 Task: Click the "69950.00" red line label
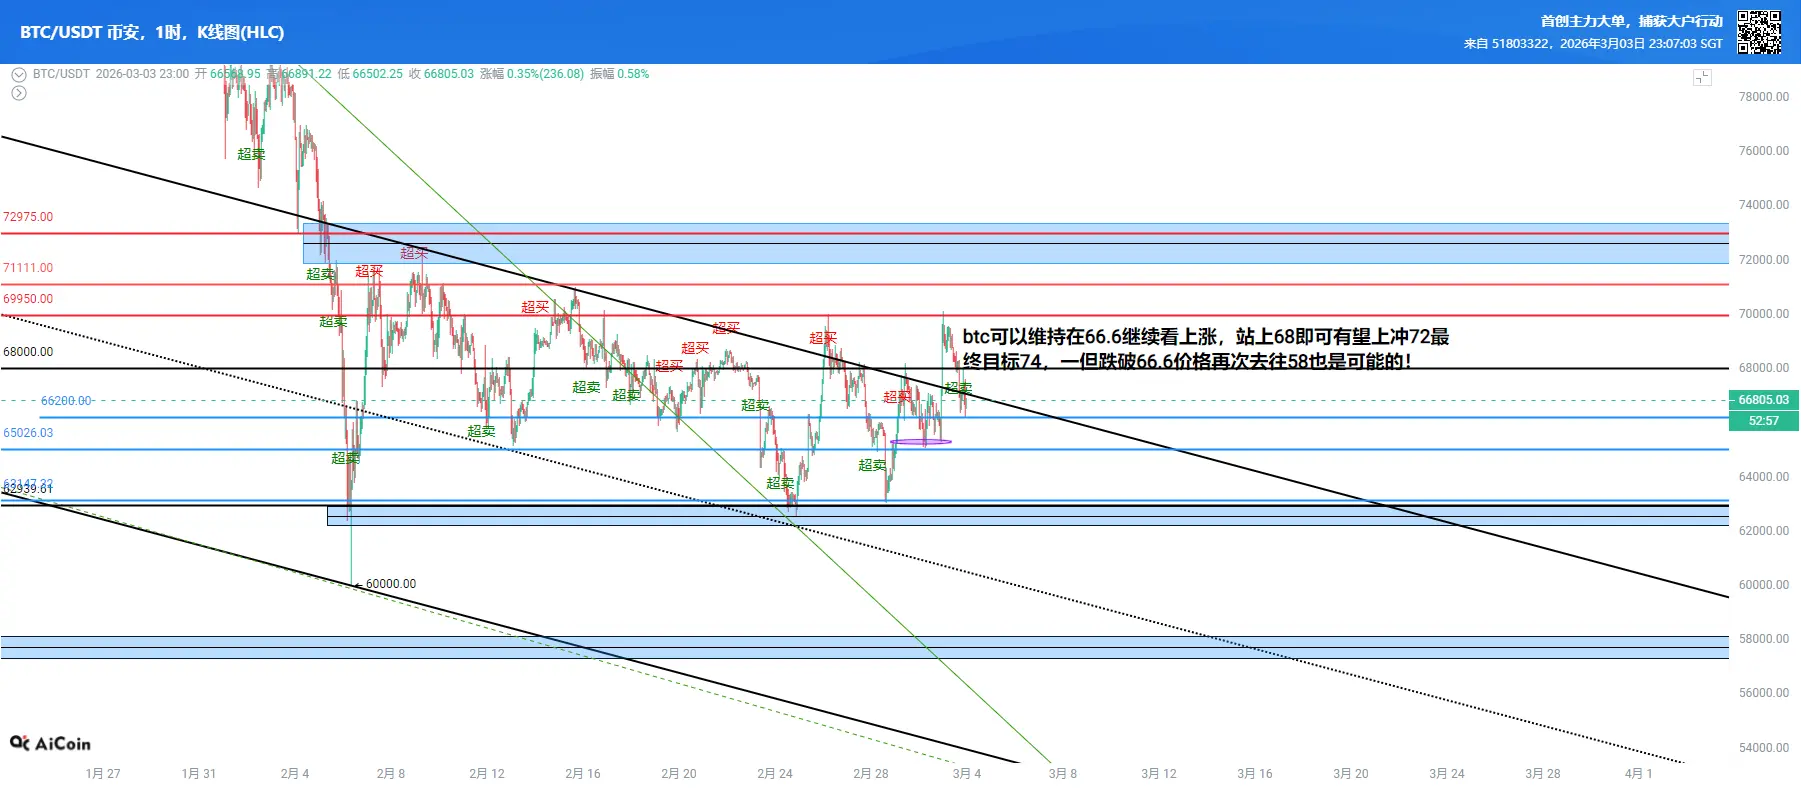click(28, 299)
